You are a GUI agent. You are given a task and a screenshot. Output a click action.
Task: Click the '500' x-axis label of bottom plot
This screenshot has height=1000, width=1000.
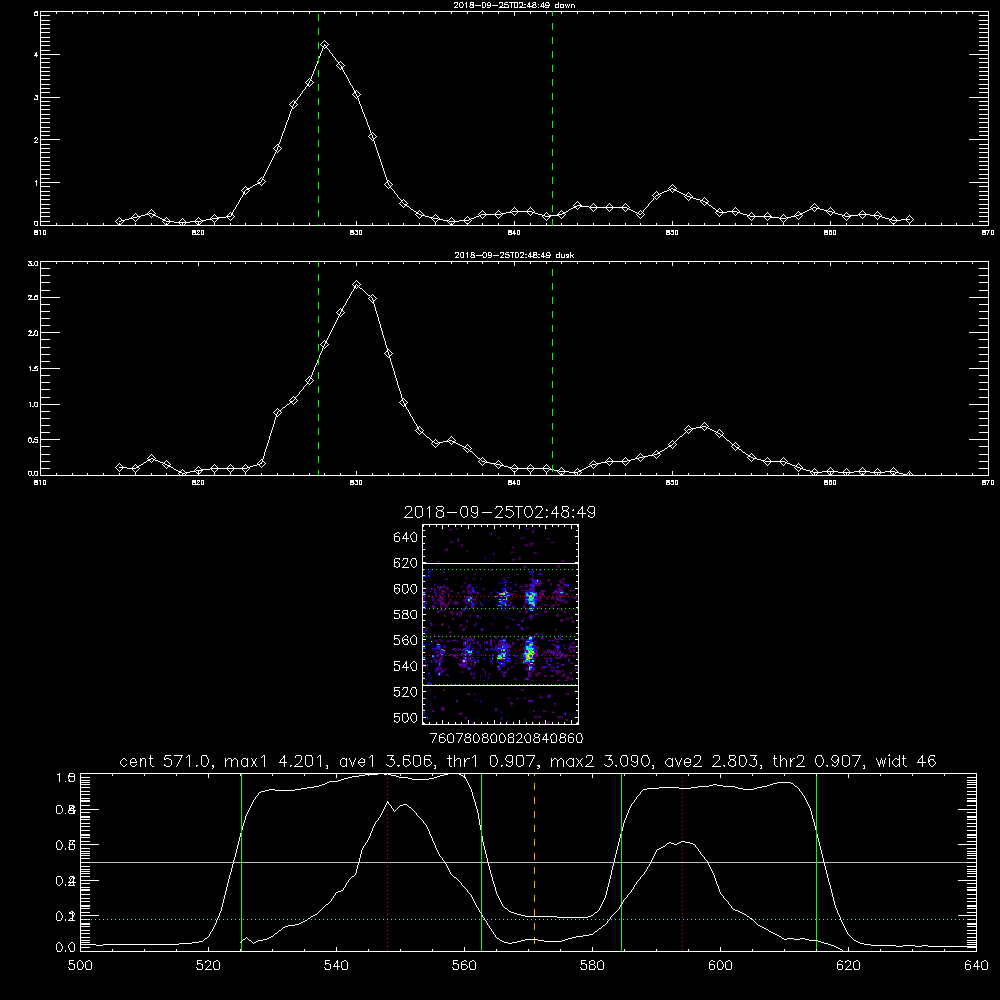point(80,966)
